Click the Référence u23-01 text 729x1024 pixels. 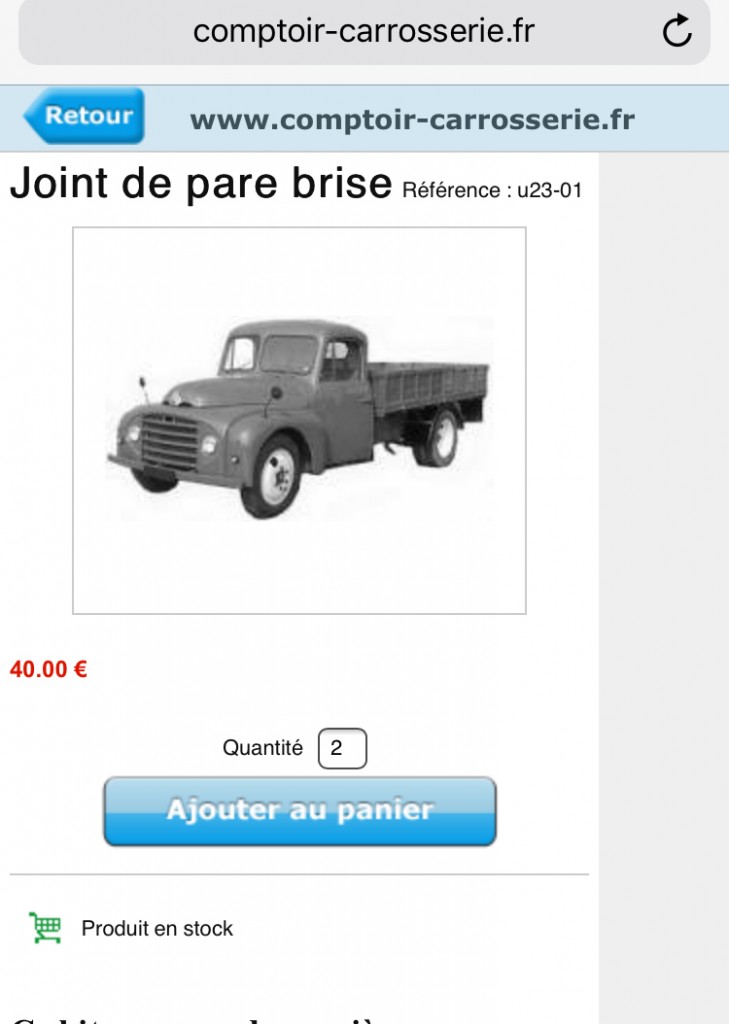[x=492, y=190]
